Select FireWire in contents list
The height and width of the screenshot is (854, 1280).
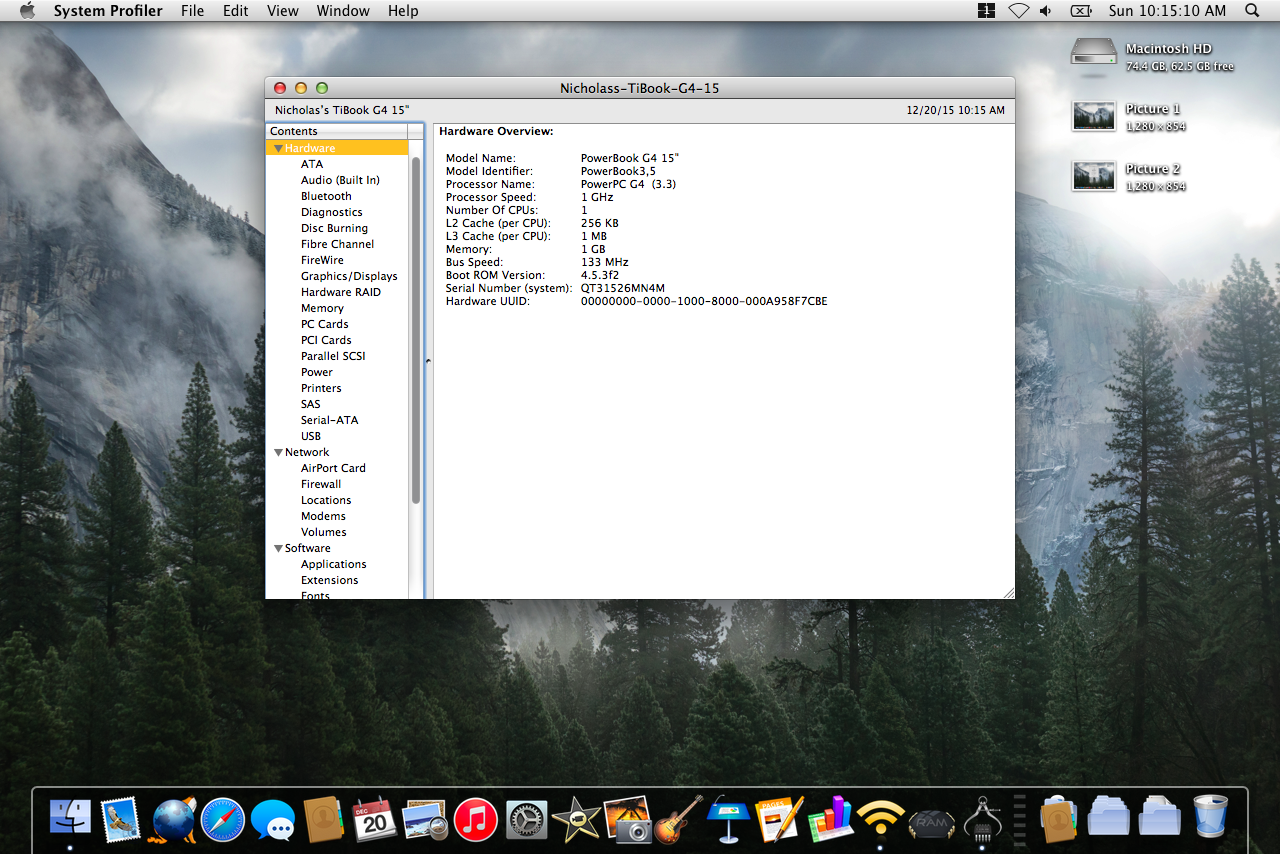point(322,260)
